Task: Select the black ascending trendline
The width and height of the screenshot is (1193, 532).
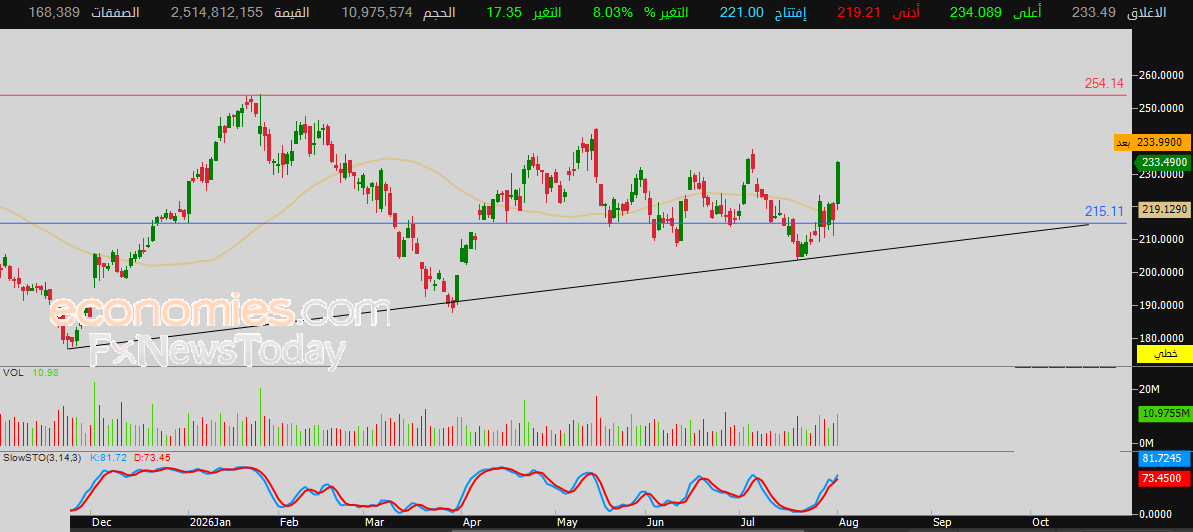Action: click(x=578, y=286)
